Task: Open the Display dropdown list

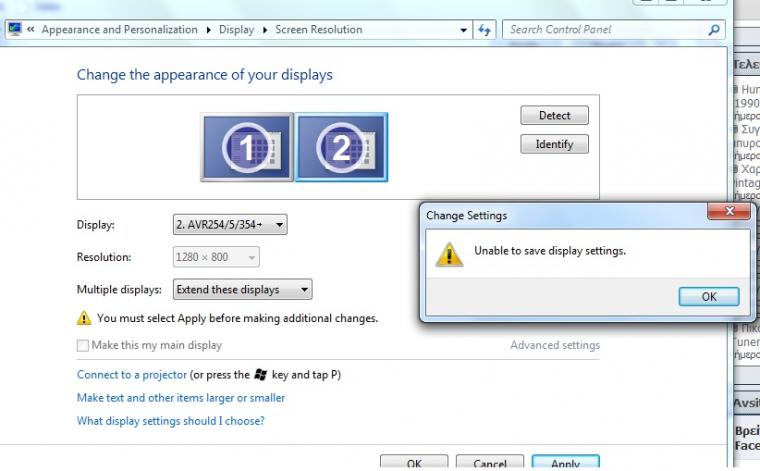Action: coord(230,225)
